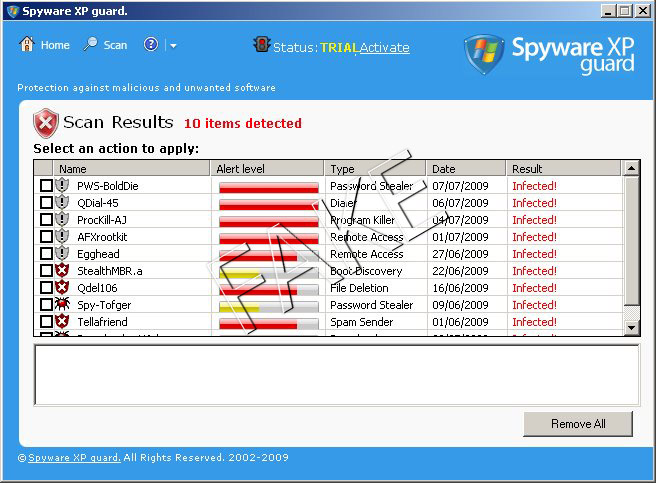Check the AFXrootkit checkbox
This screenshot has width=656, height=483.
tap(46, 237)
